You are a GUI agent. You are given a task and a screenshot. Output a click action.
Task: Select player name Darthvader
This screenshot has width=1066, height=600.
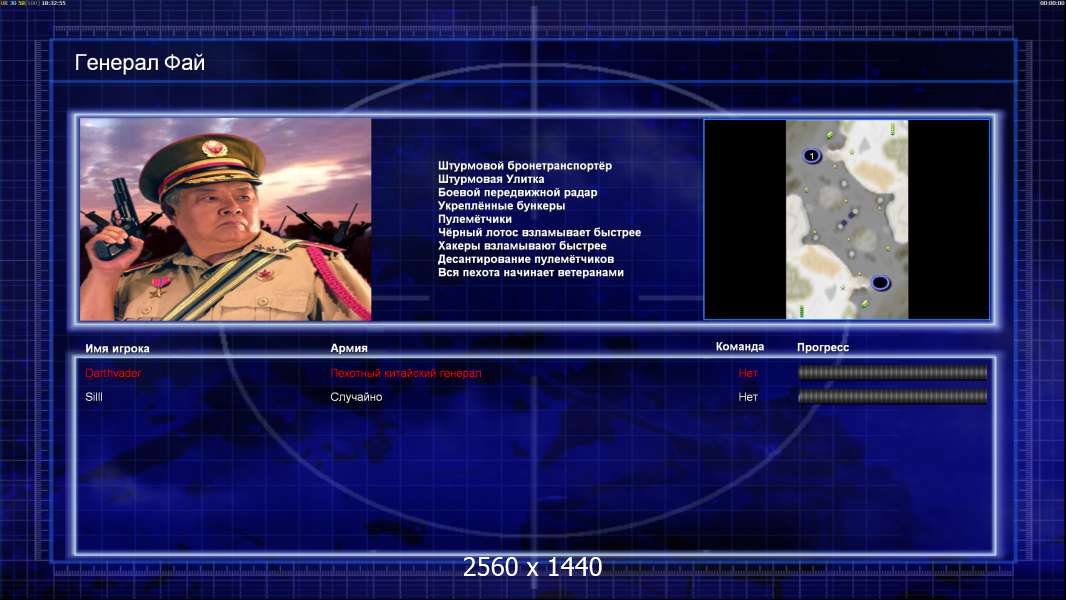113,373
